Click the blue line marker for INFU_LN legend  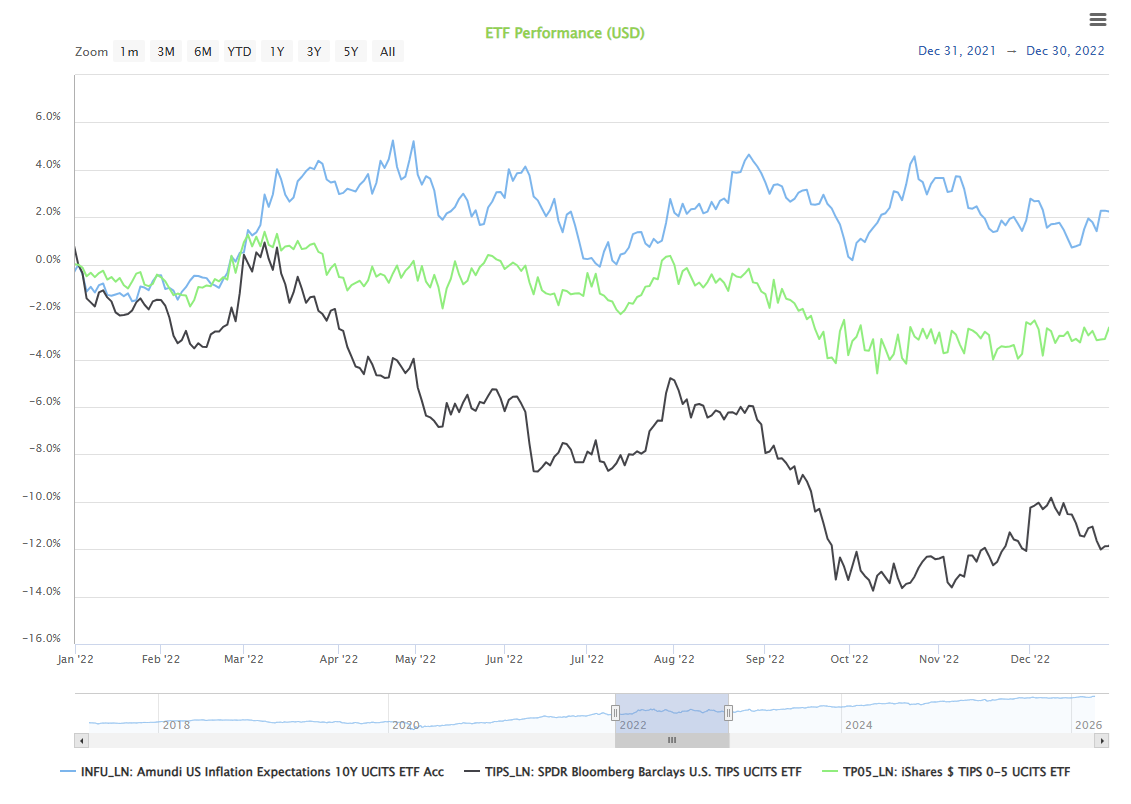click(x=68, y=771)
